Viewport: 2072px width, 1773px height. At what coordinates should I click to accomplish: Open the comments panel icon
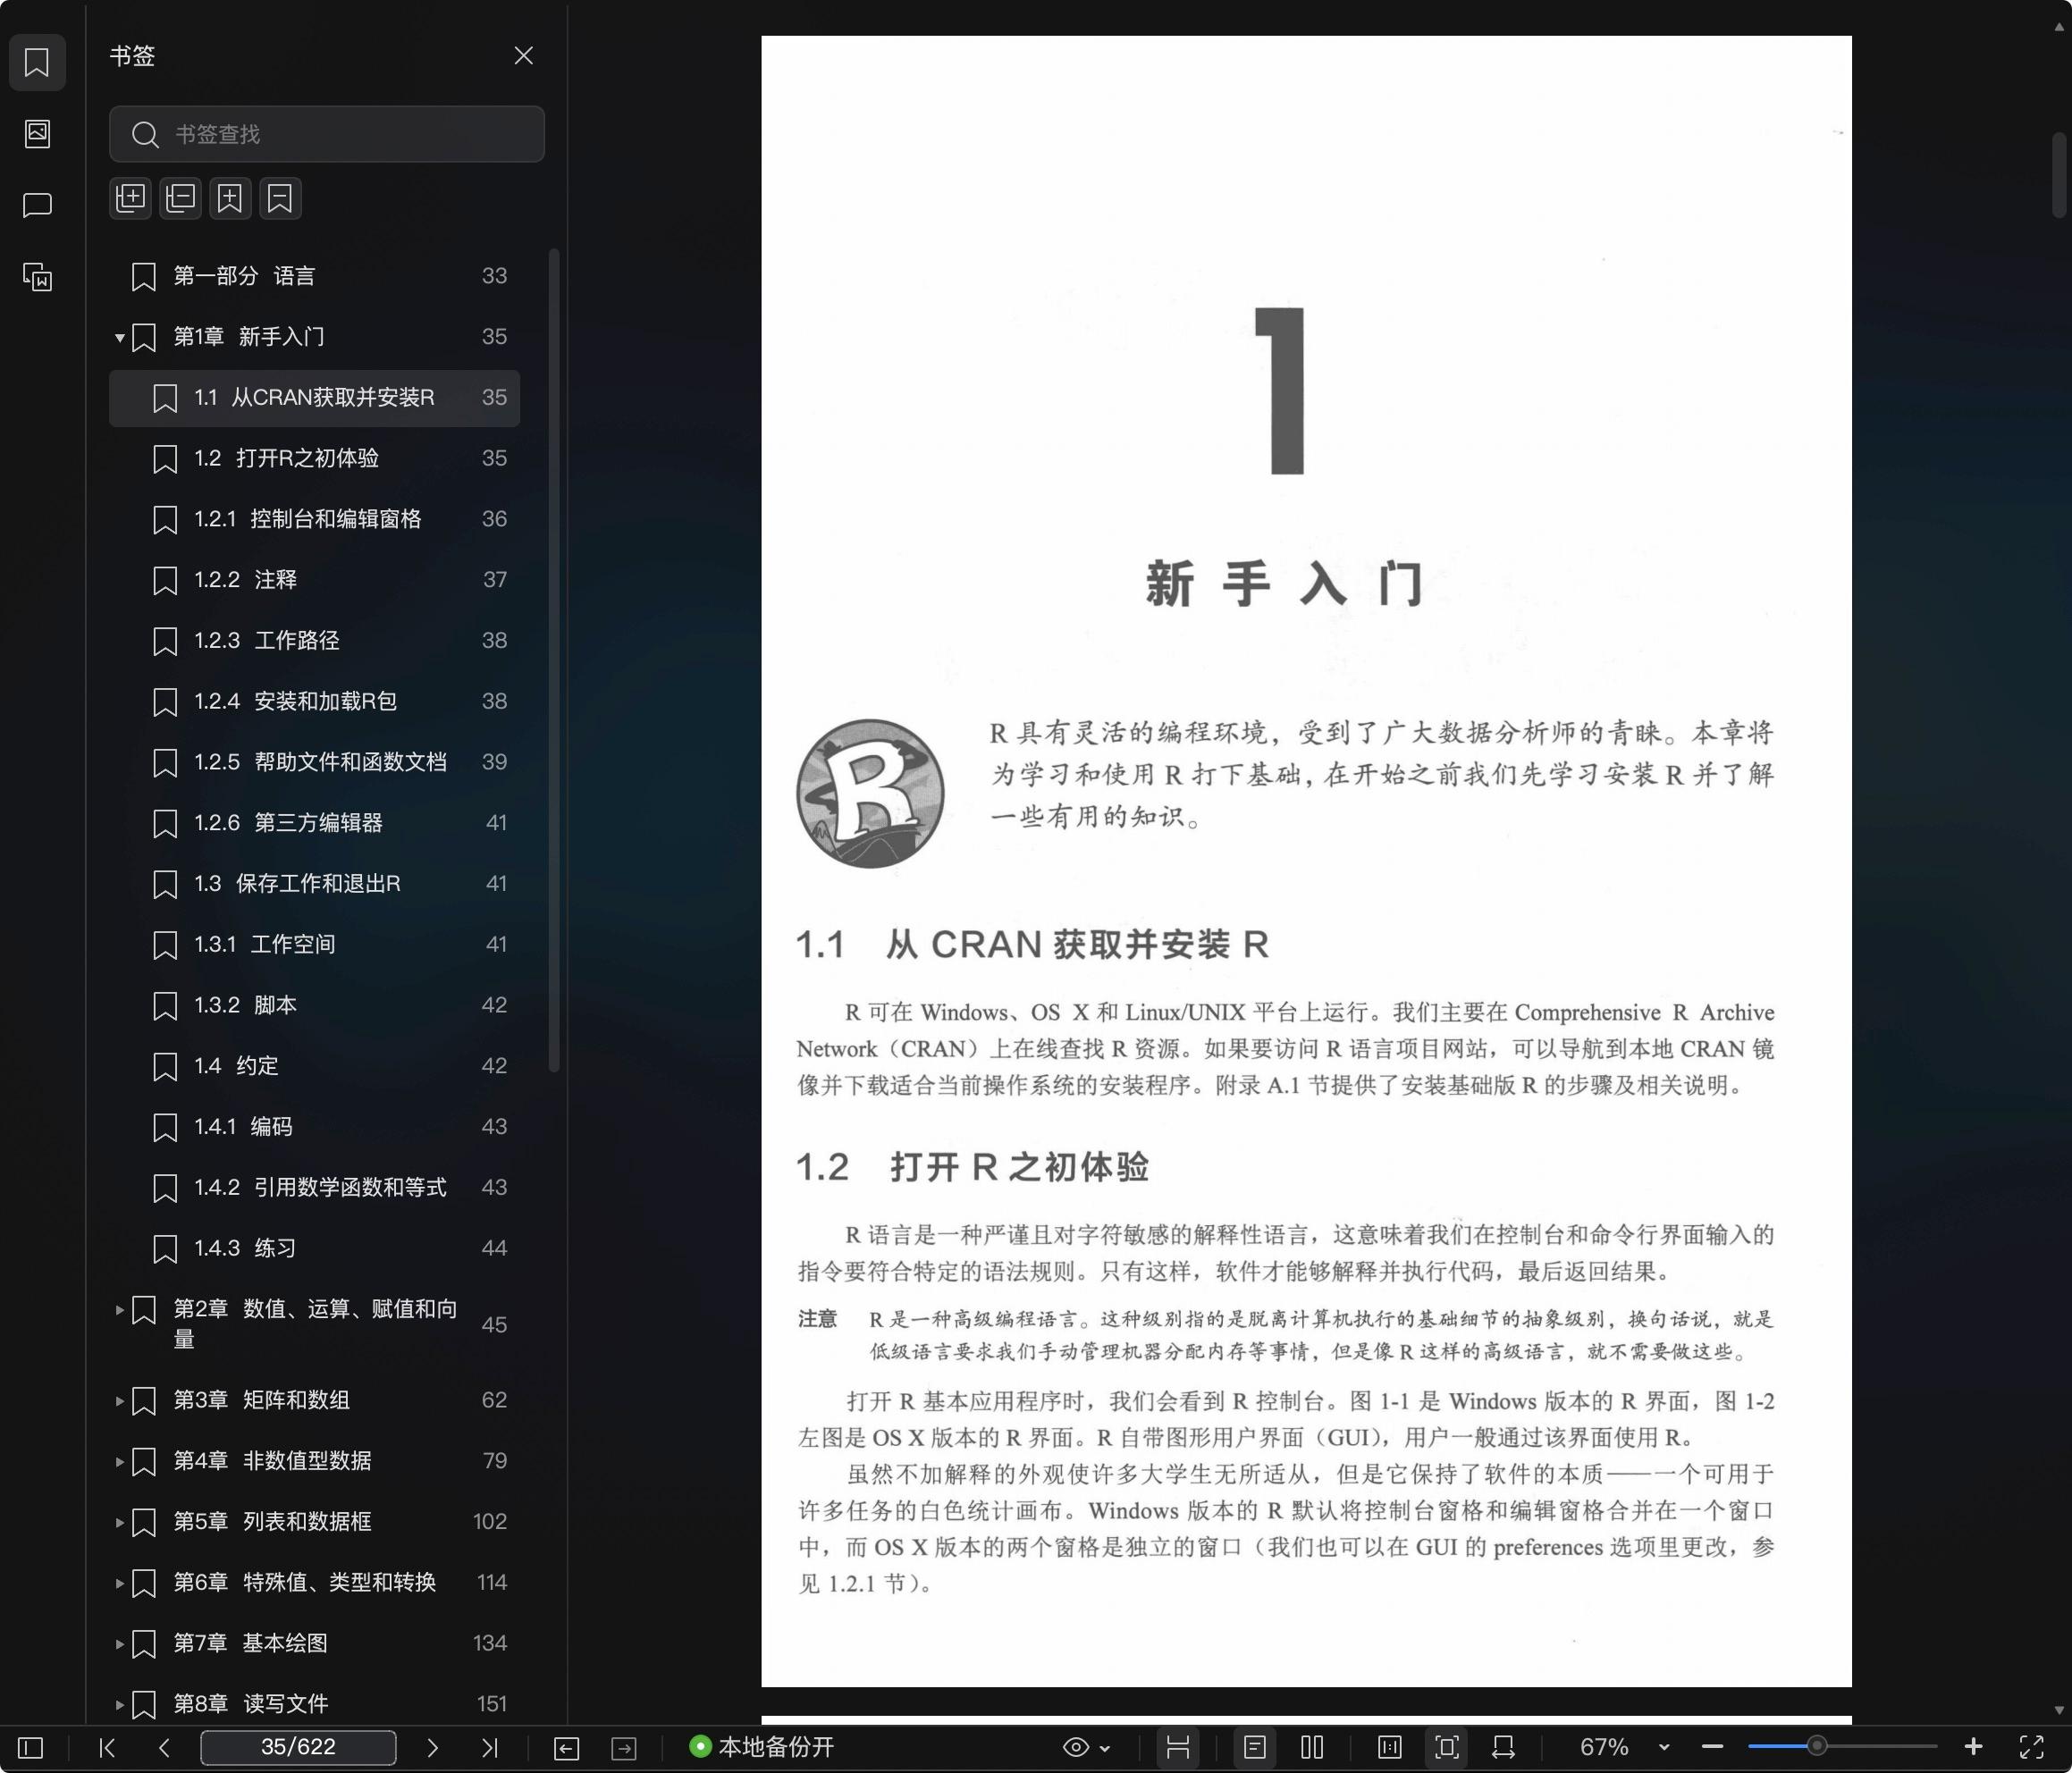pyautogui.click(x=37, y=205)
